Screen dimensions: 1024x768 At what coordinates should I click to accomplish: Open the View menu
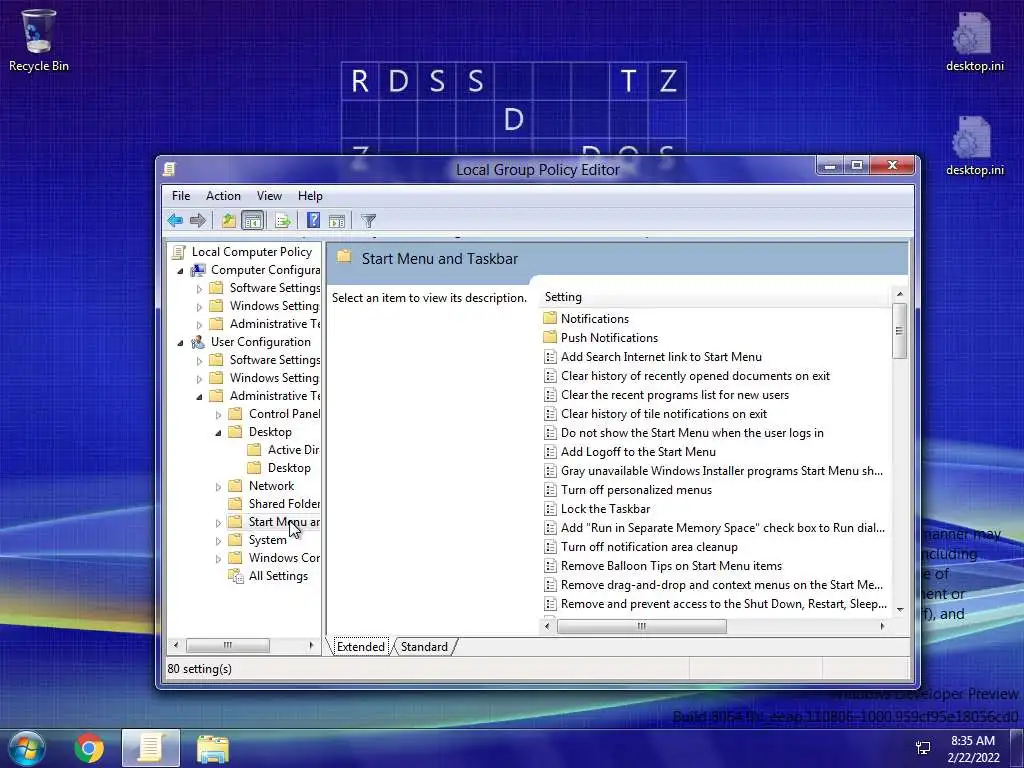(x=269, y=195)
